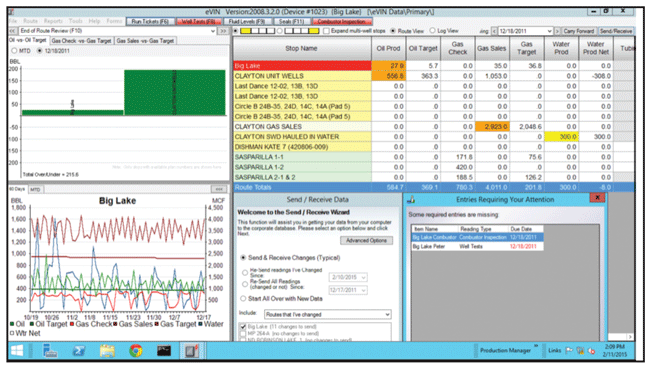Open the PowerShell taskbar icon

click(x=79, y=351)
